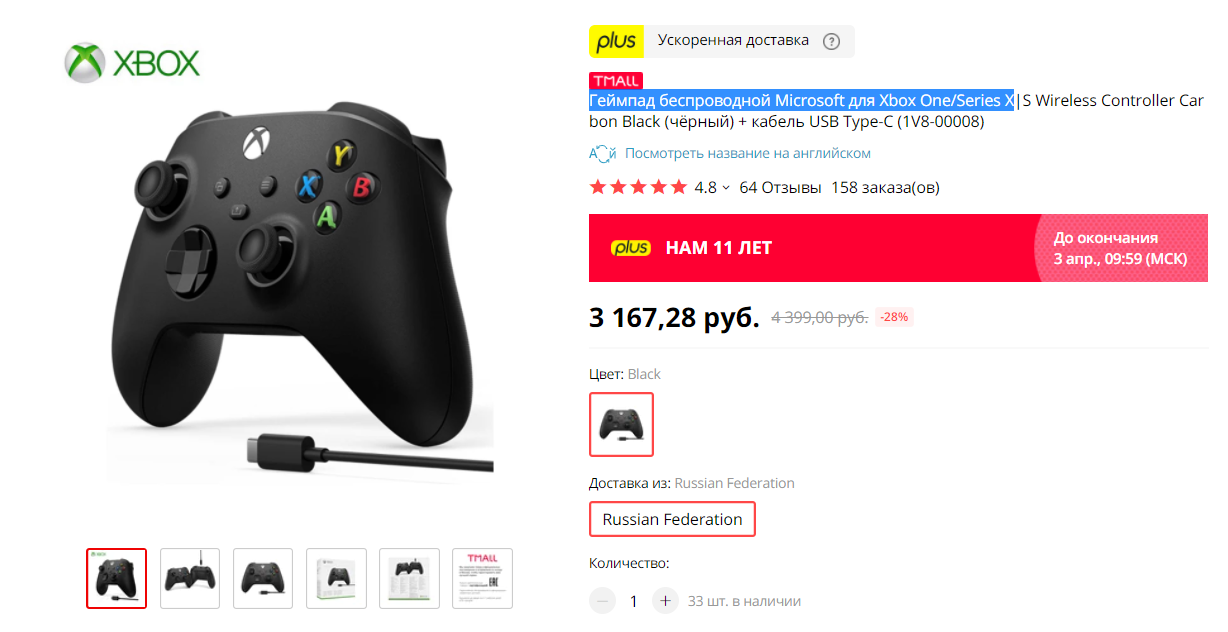Click the five-star rating icons
Screen dimensions: 1228x632
pyautogui.click(x=638, y=187)
